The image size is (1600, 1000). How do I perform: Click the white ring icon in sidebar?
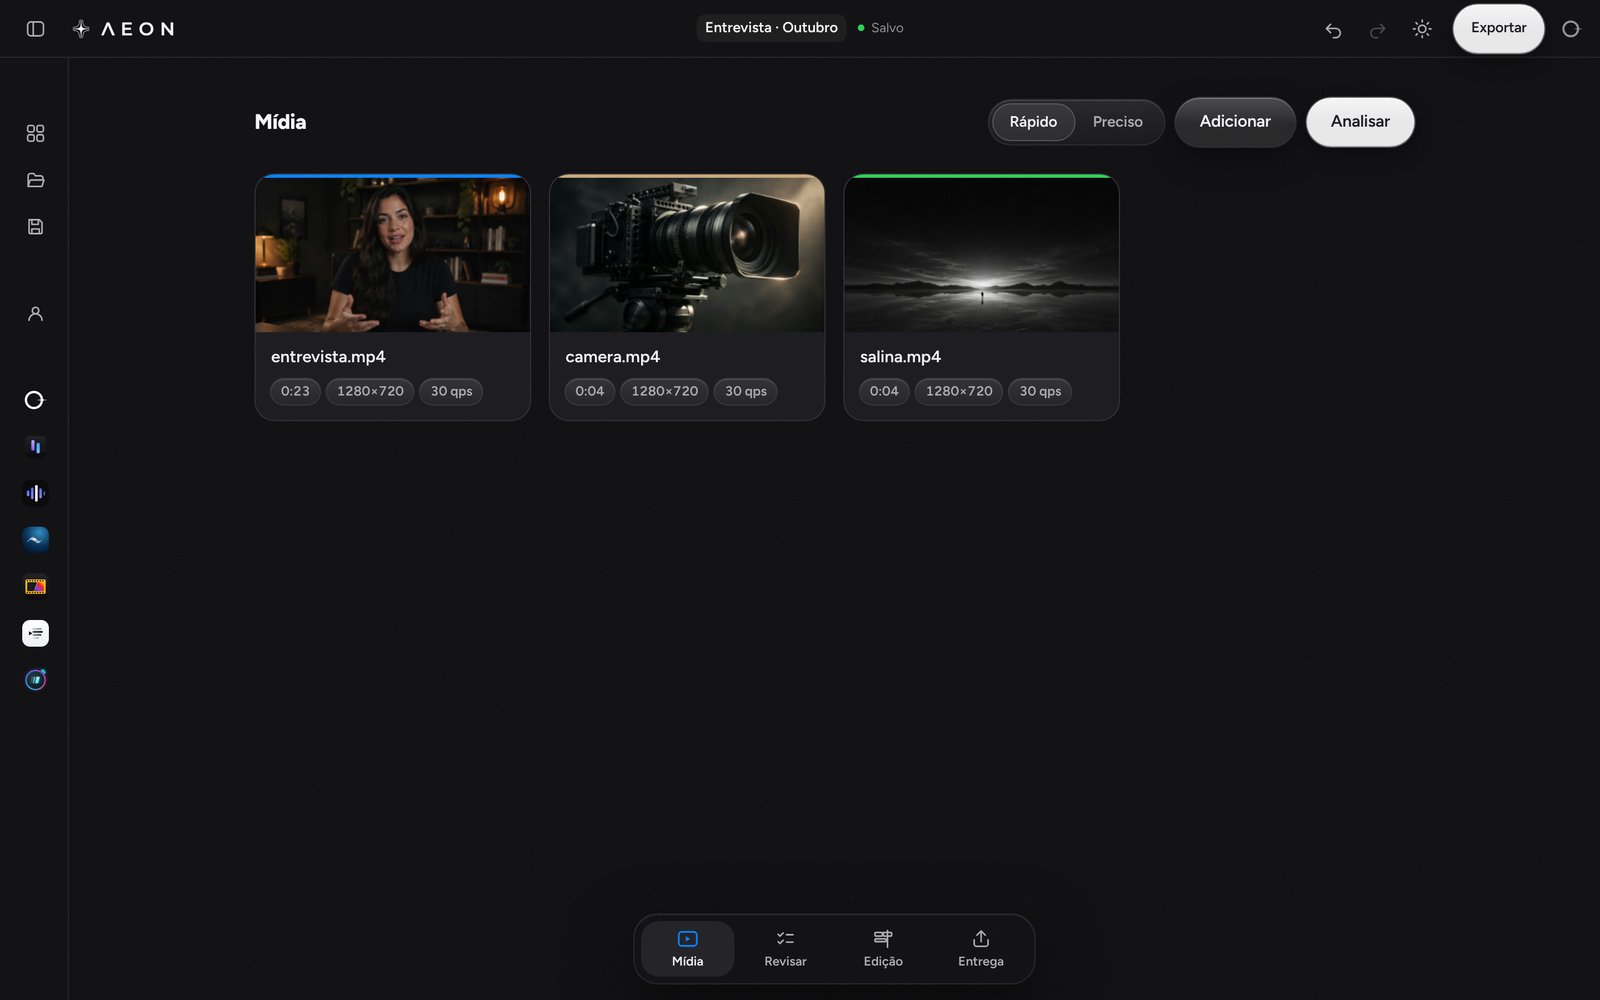point(35,400)
